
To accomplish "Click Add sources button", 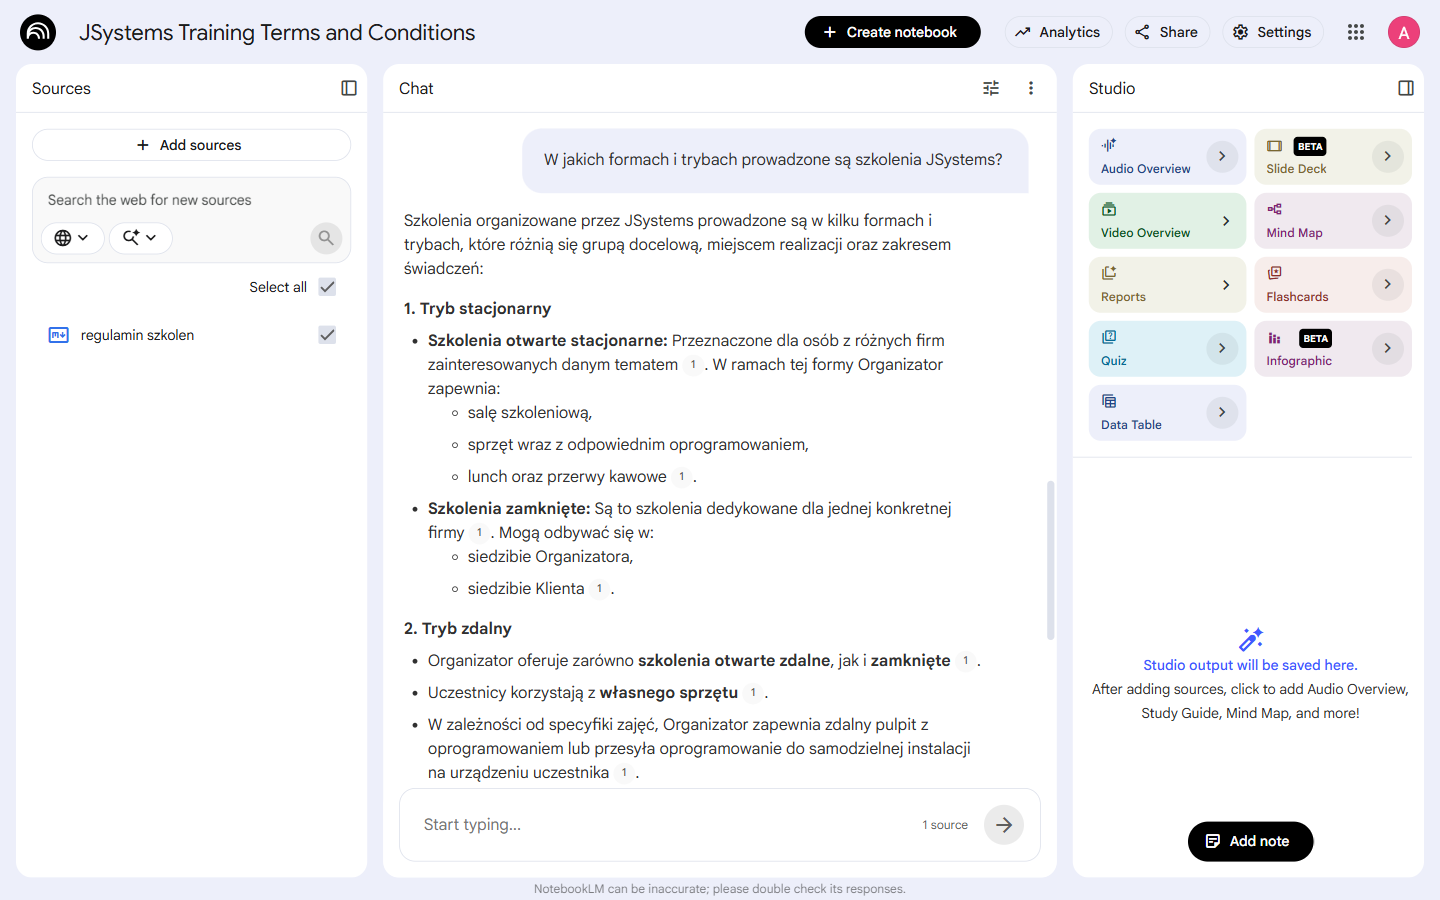I will tap(191, 145).
